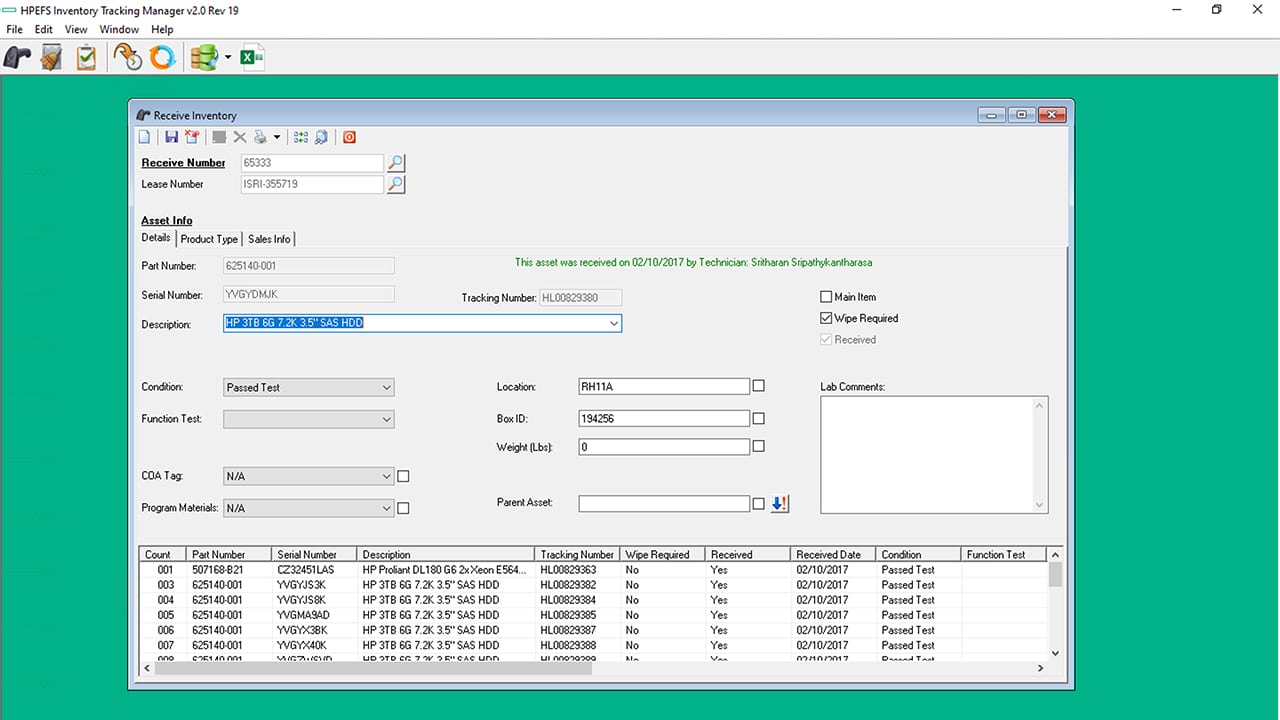1280x720 pixels.
Task: Create a new record with the blank page icon
Action: [x=143, y=137]
